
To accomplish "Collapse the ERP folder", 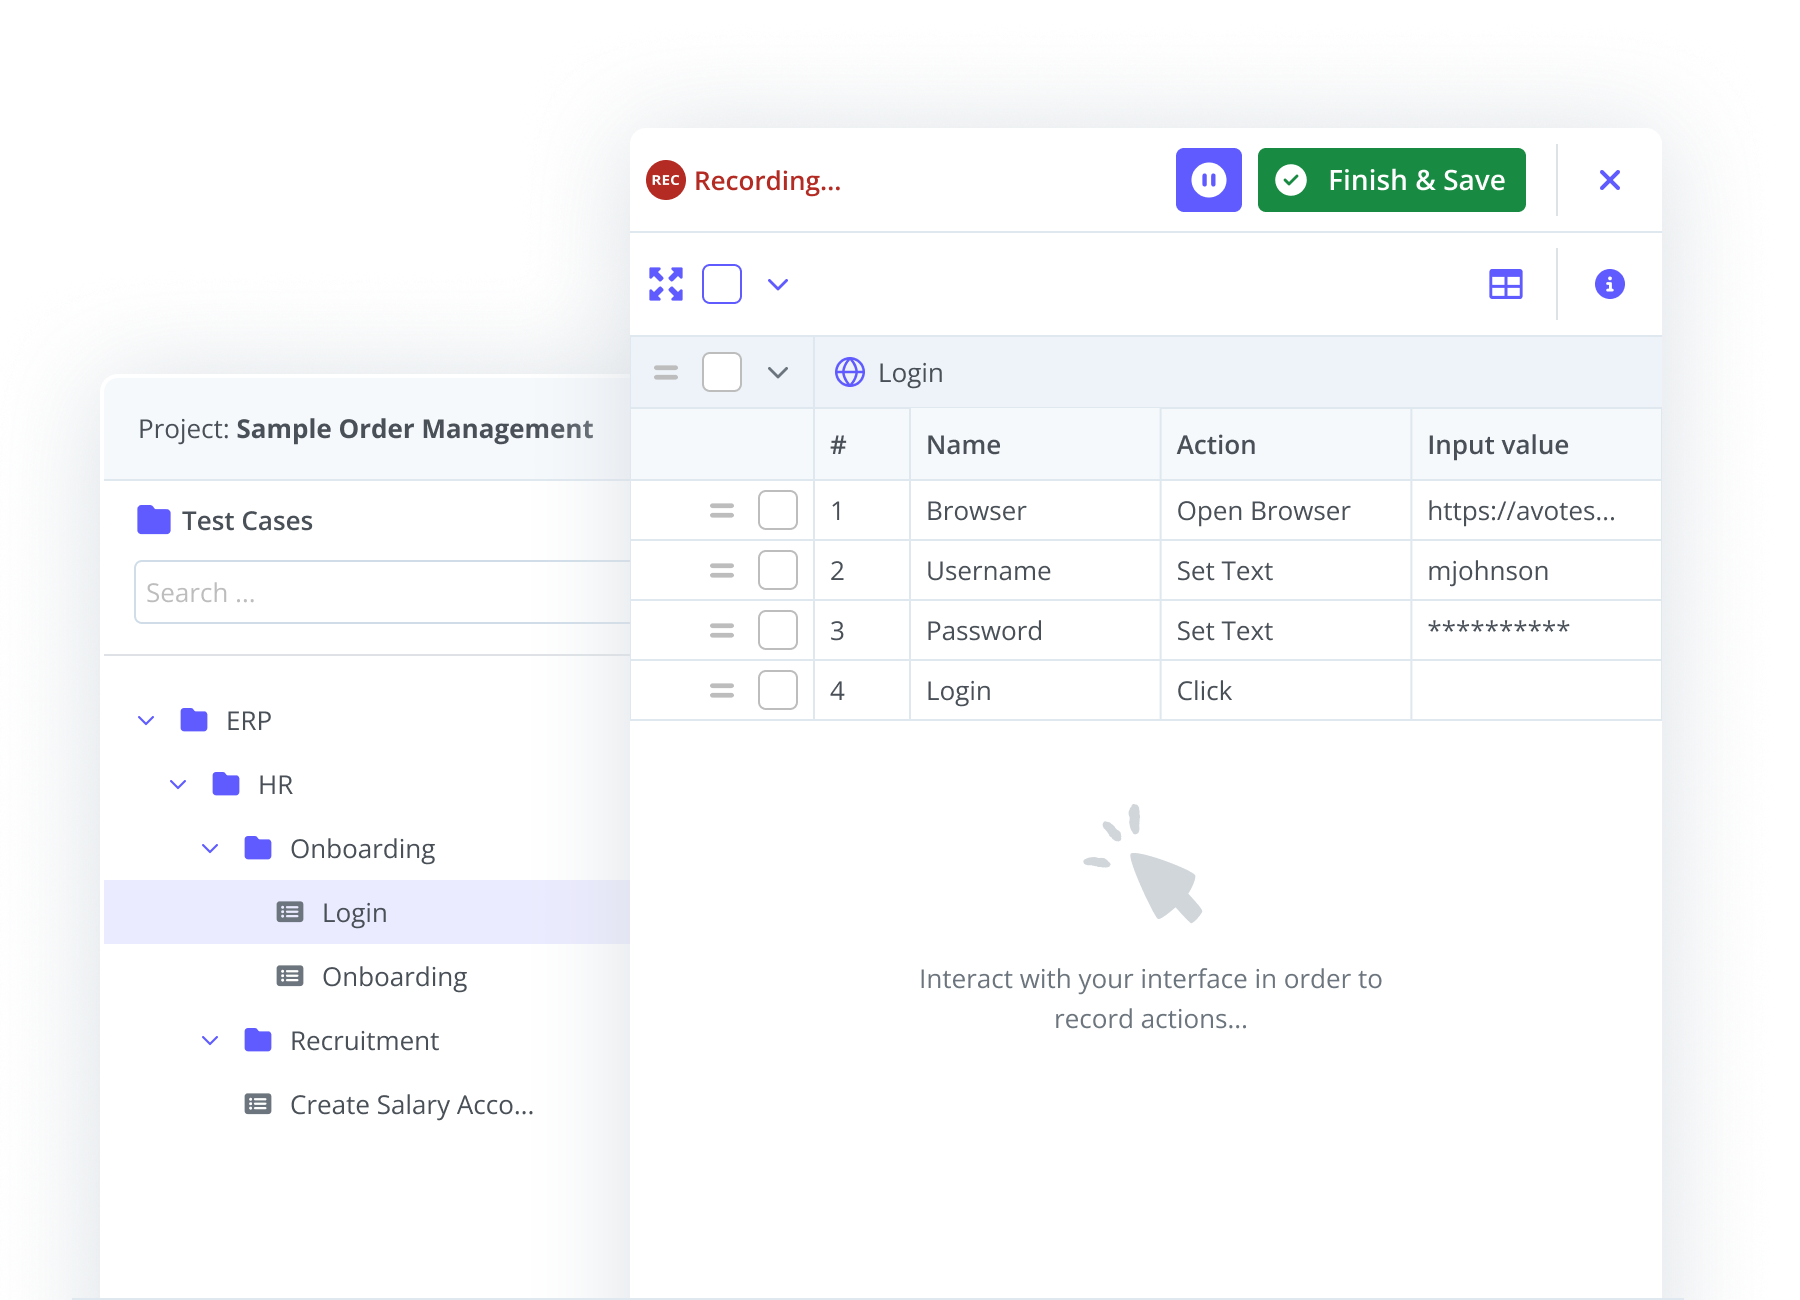I will (146, 721).
